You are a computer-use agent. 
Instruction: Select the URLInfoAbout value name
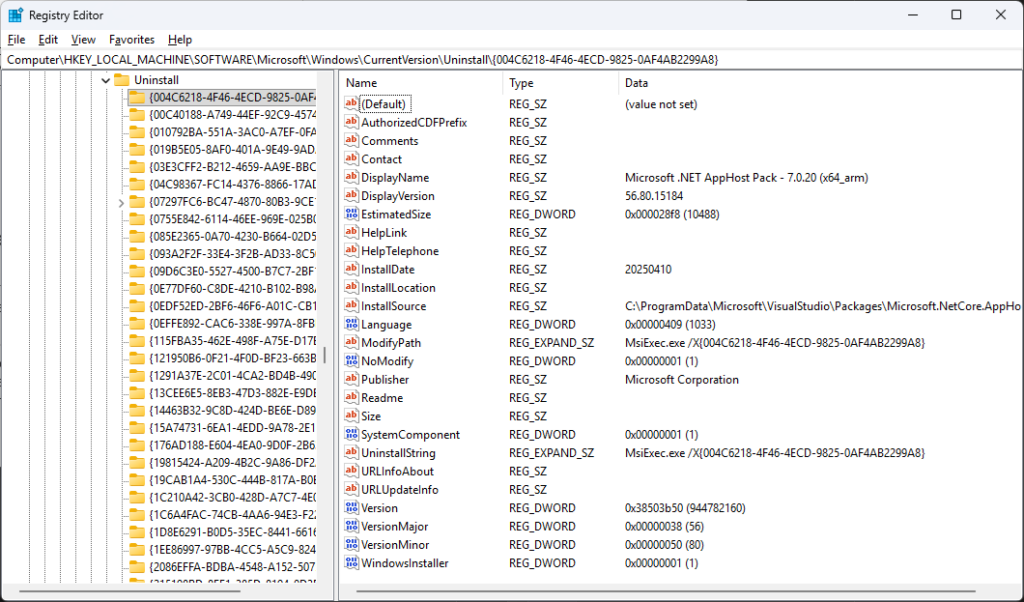pos(398,471)
